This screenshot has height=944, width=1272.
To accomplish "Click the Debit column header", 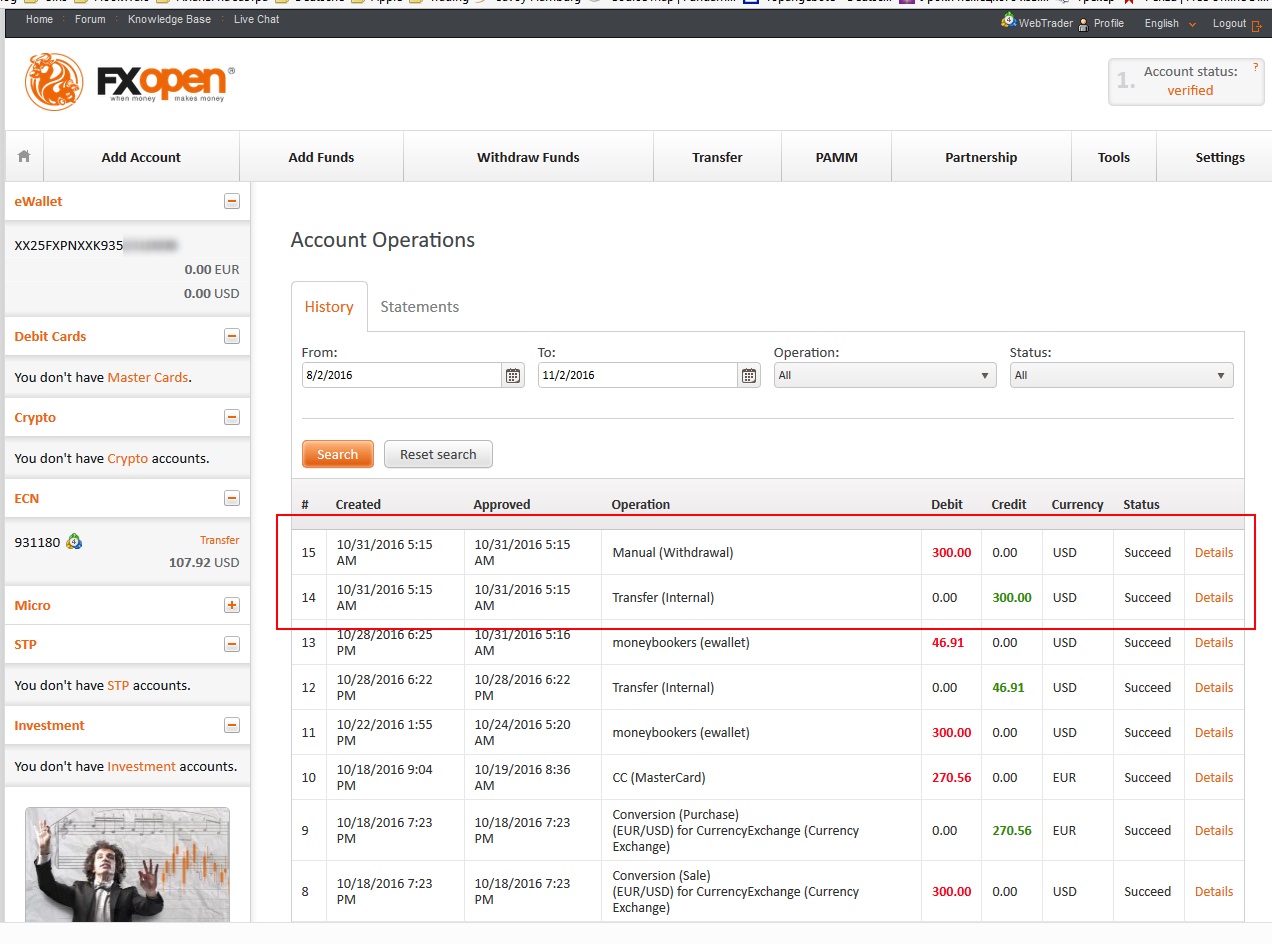I will pyautogui.click(x=947, y=504).
